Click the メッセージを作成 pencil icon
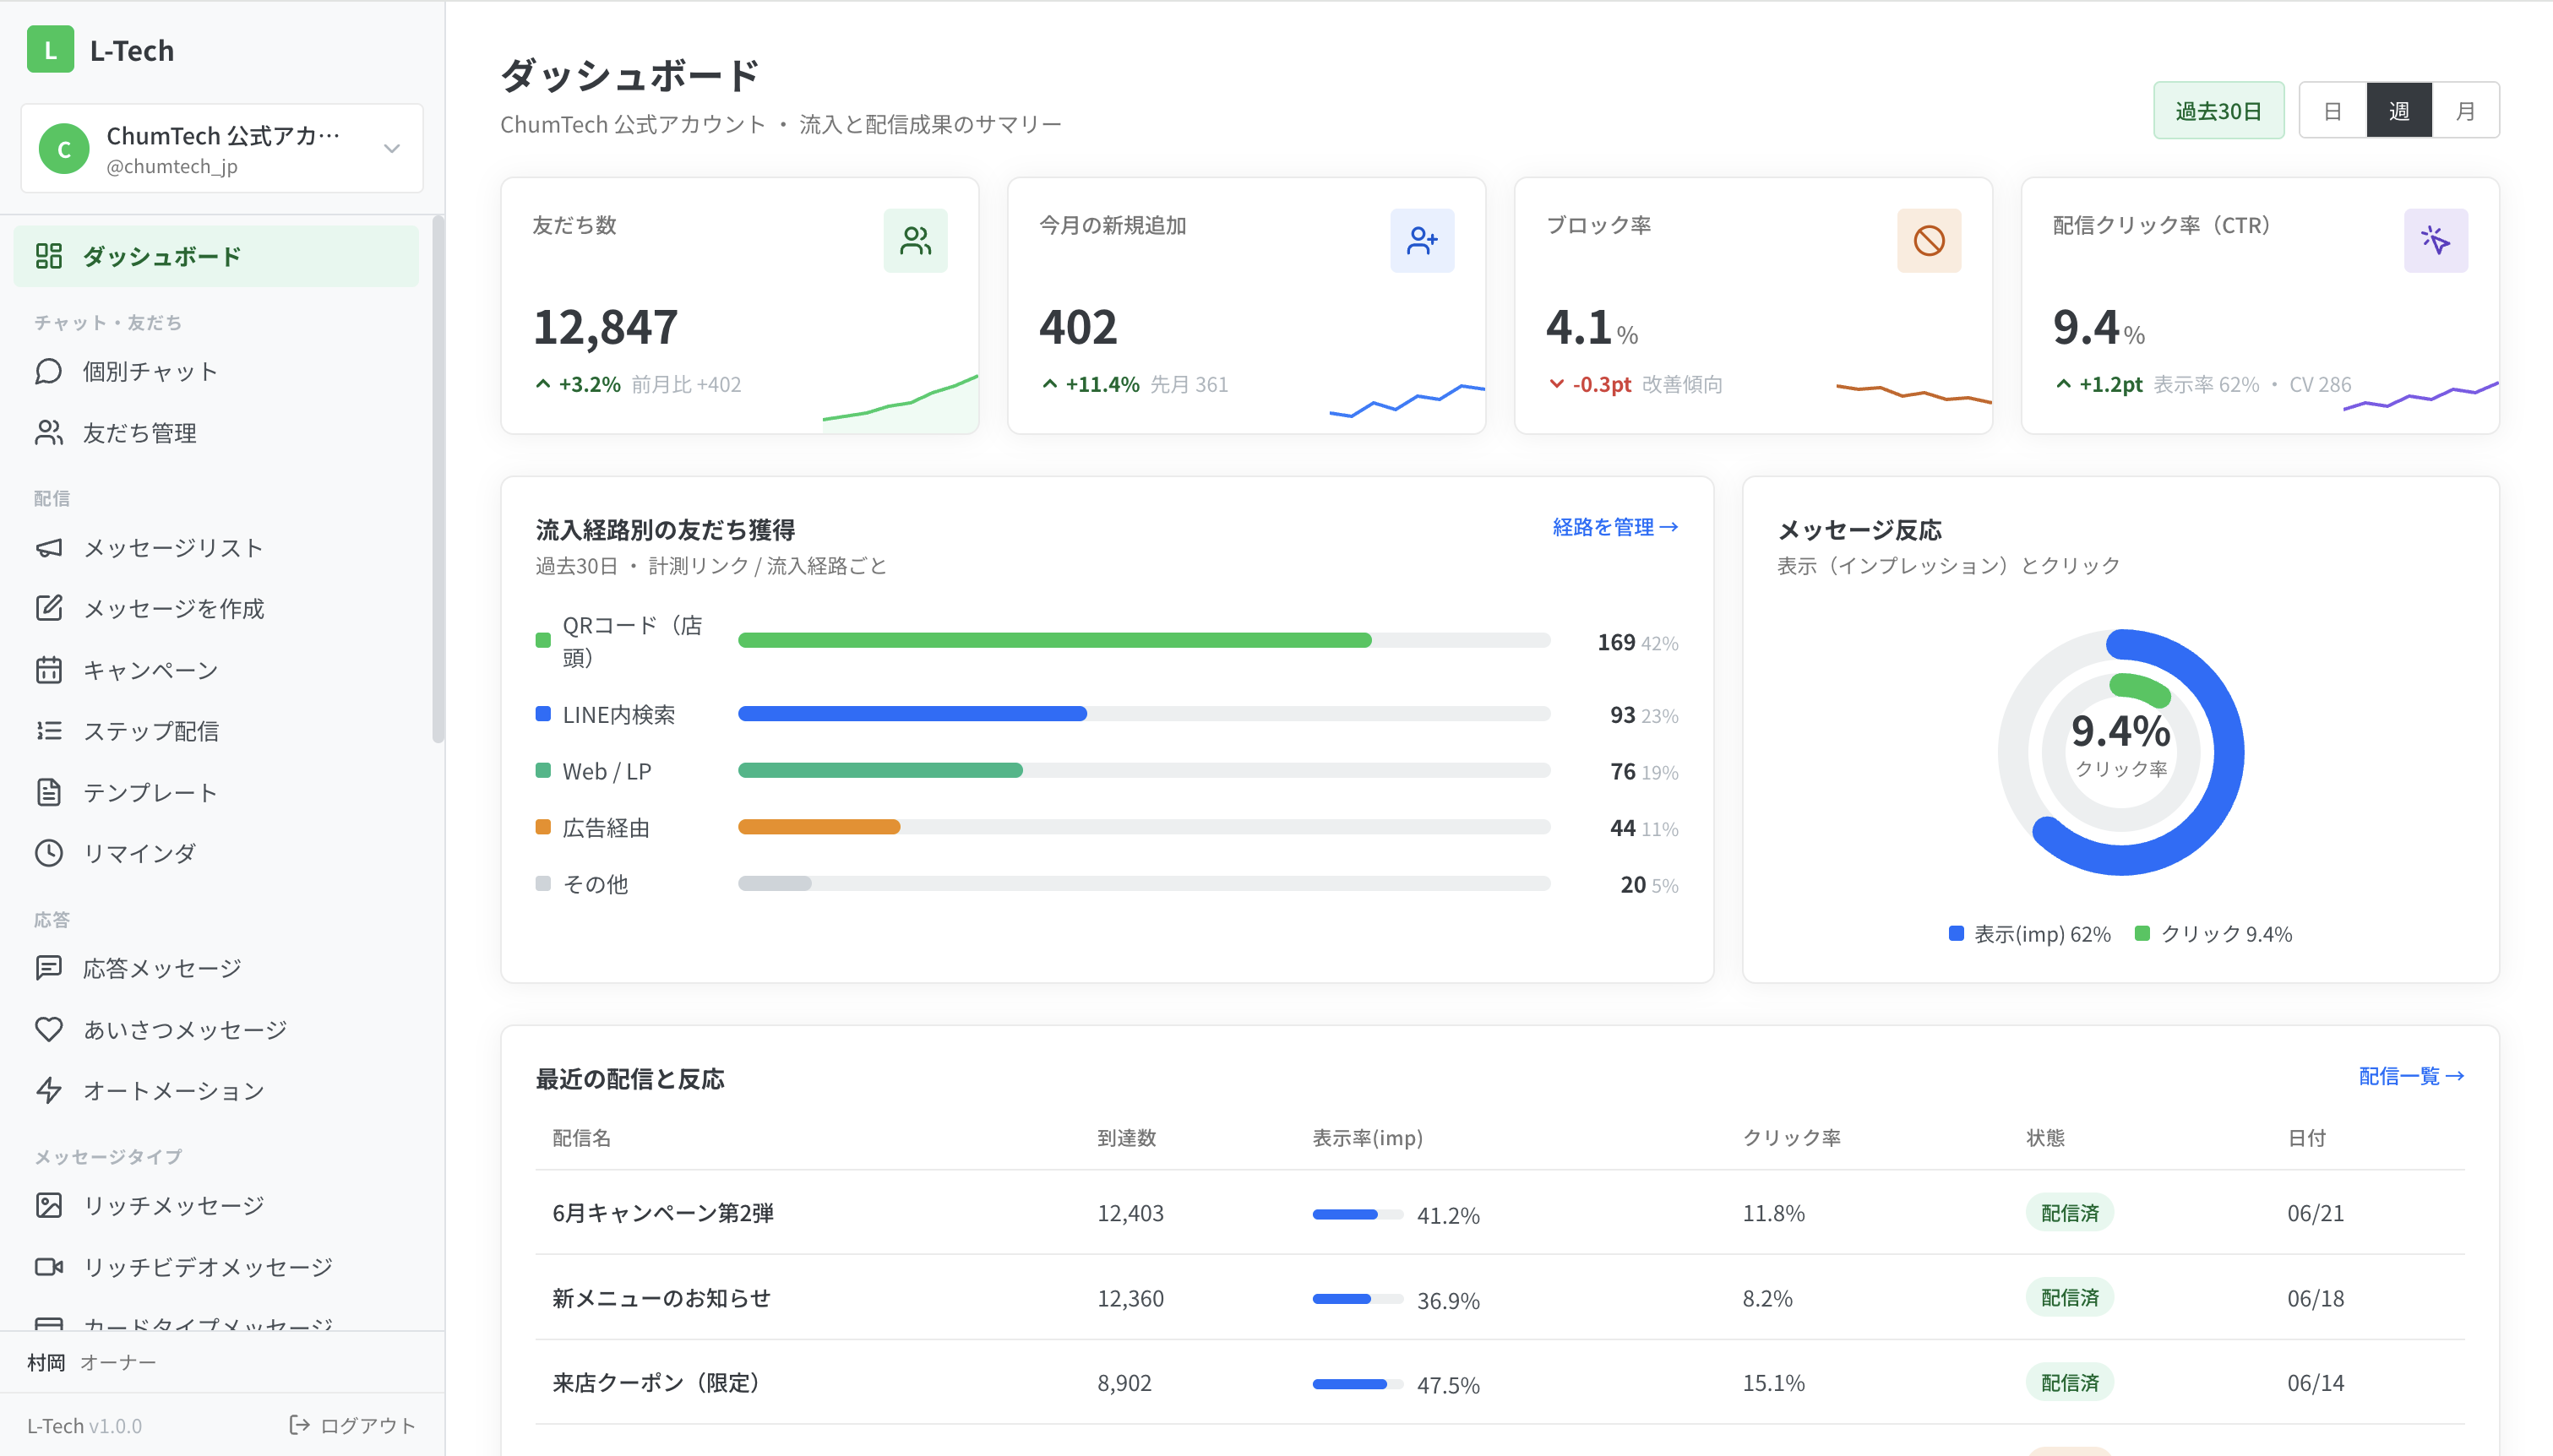 click(49, 608)
